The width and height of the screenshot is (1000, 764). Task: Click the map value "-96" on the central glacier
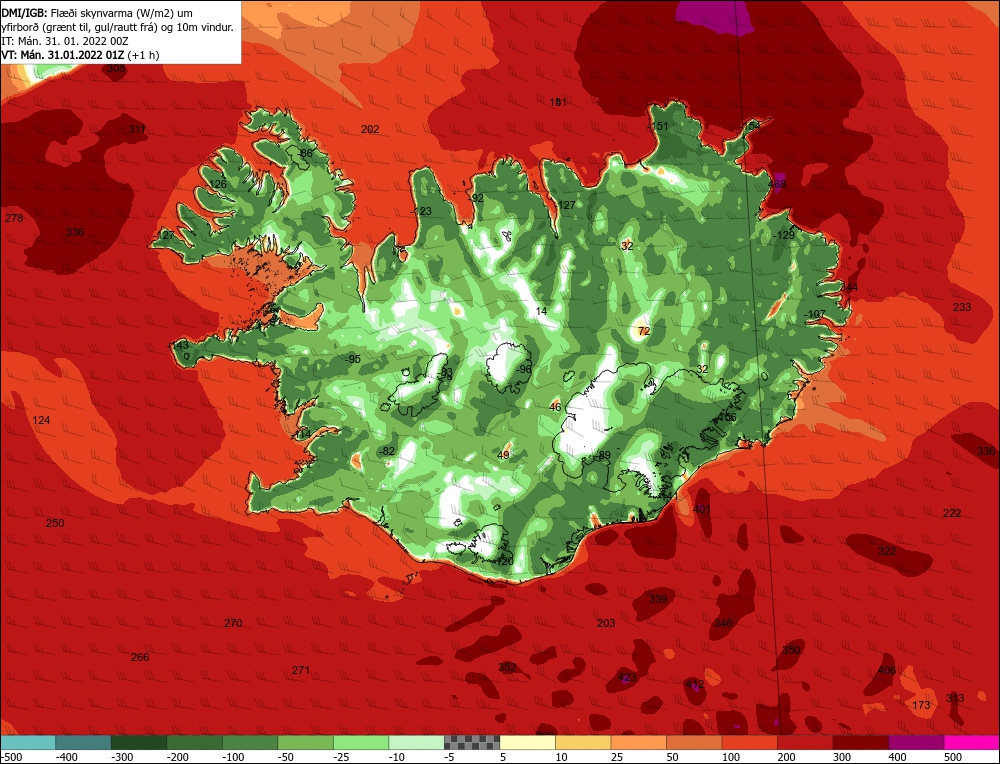(524, 369)
